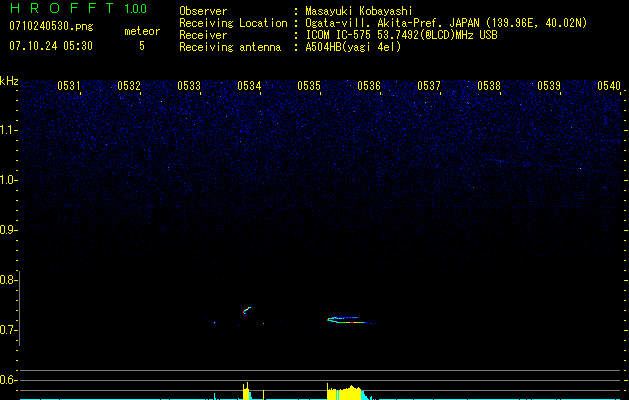The width and height of the screenshot is (629, 400).
Task: Select the file name 0710240530.png
Action: 51,26
